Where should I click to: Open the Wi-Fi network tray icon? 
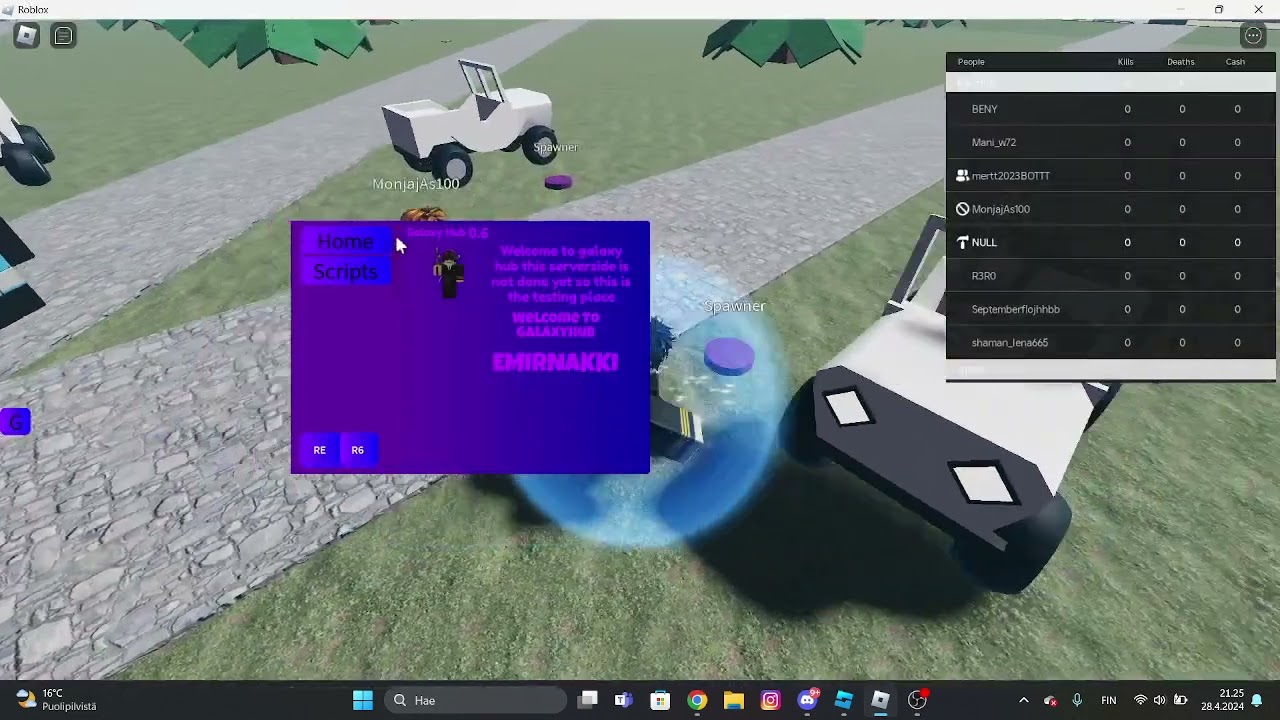point(1140,700)
